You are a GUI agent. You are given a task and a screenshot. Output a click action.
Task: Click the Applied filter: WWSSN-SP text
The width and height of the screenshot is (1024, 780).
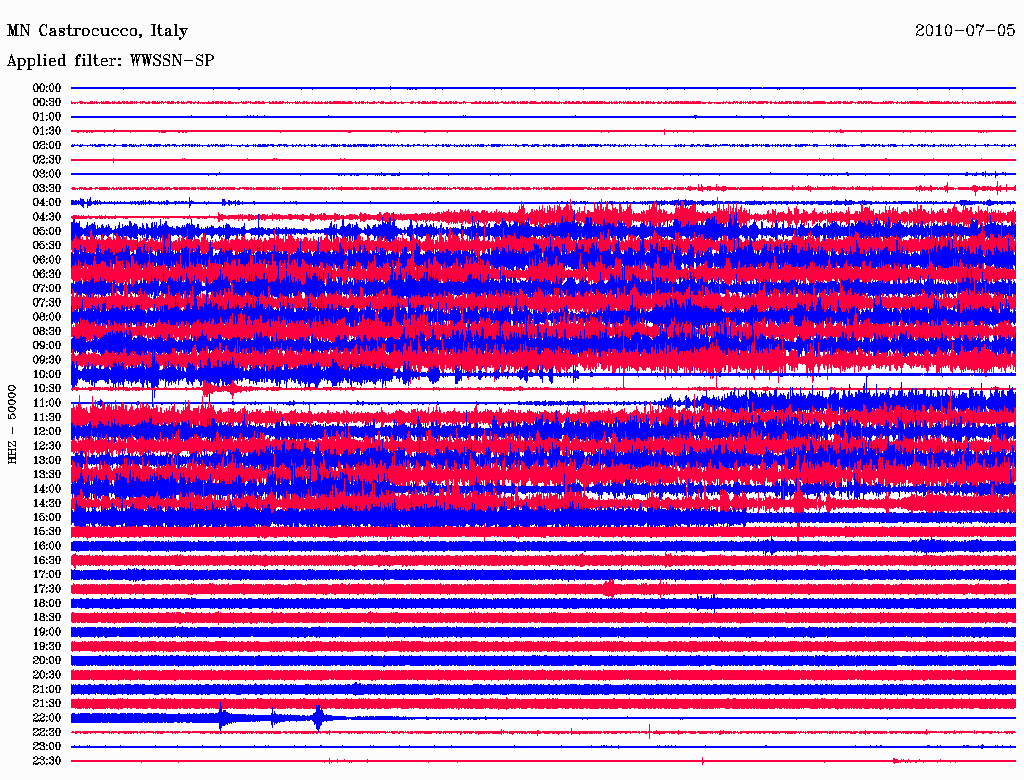point(110,61)
